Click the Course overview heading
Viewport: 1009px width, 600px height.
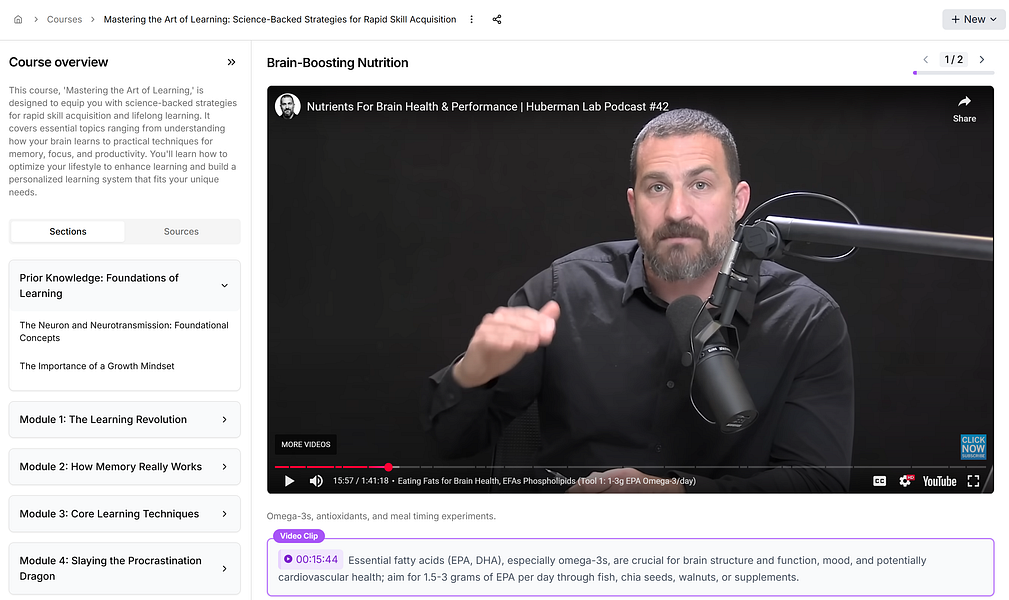tap(59, 62)
